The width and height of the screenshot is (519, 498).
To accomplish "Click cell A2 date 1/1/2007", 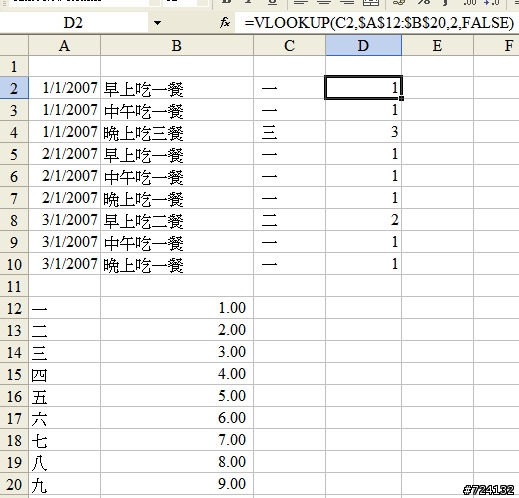I will (x=64, y=88).
